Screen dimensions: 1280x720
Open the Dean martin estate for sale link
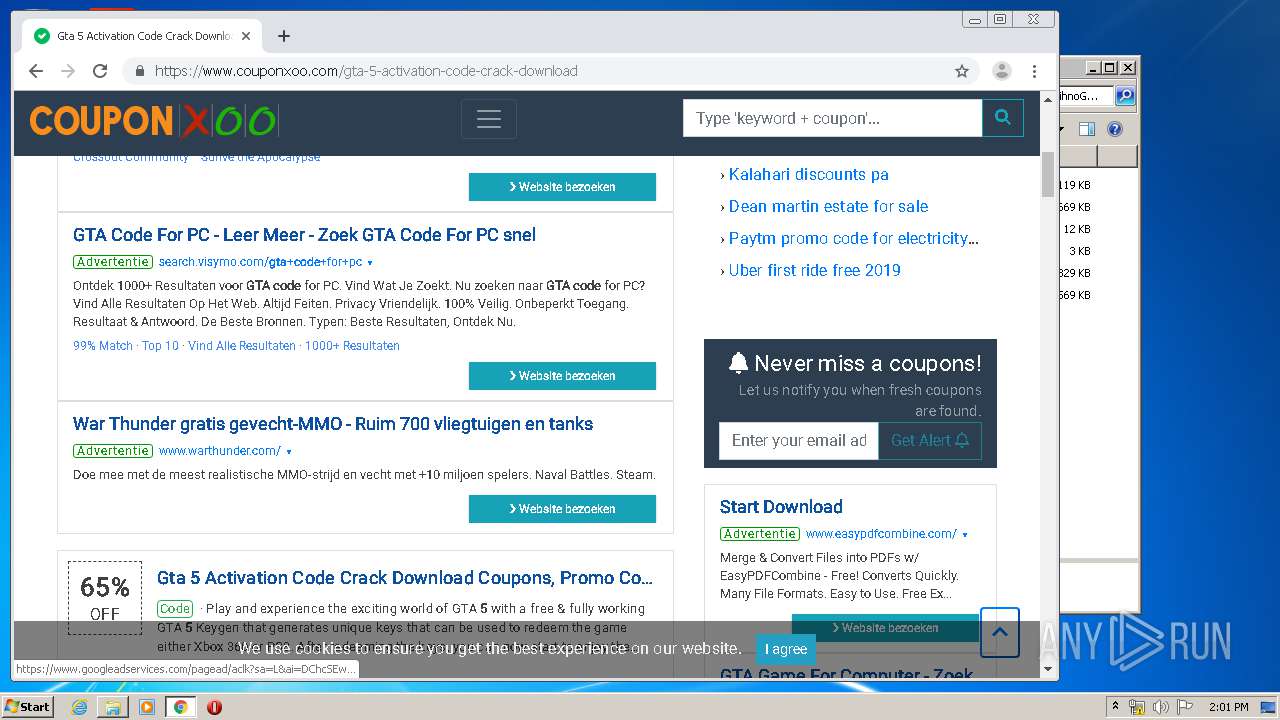click(x=828, y=206)
